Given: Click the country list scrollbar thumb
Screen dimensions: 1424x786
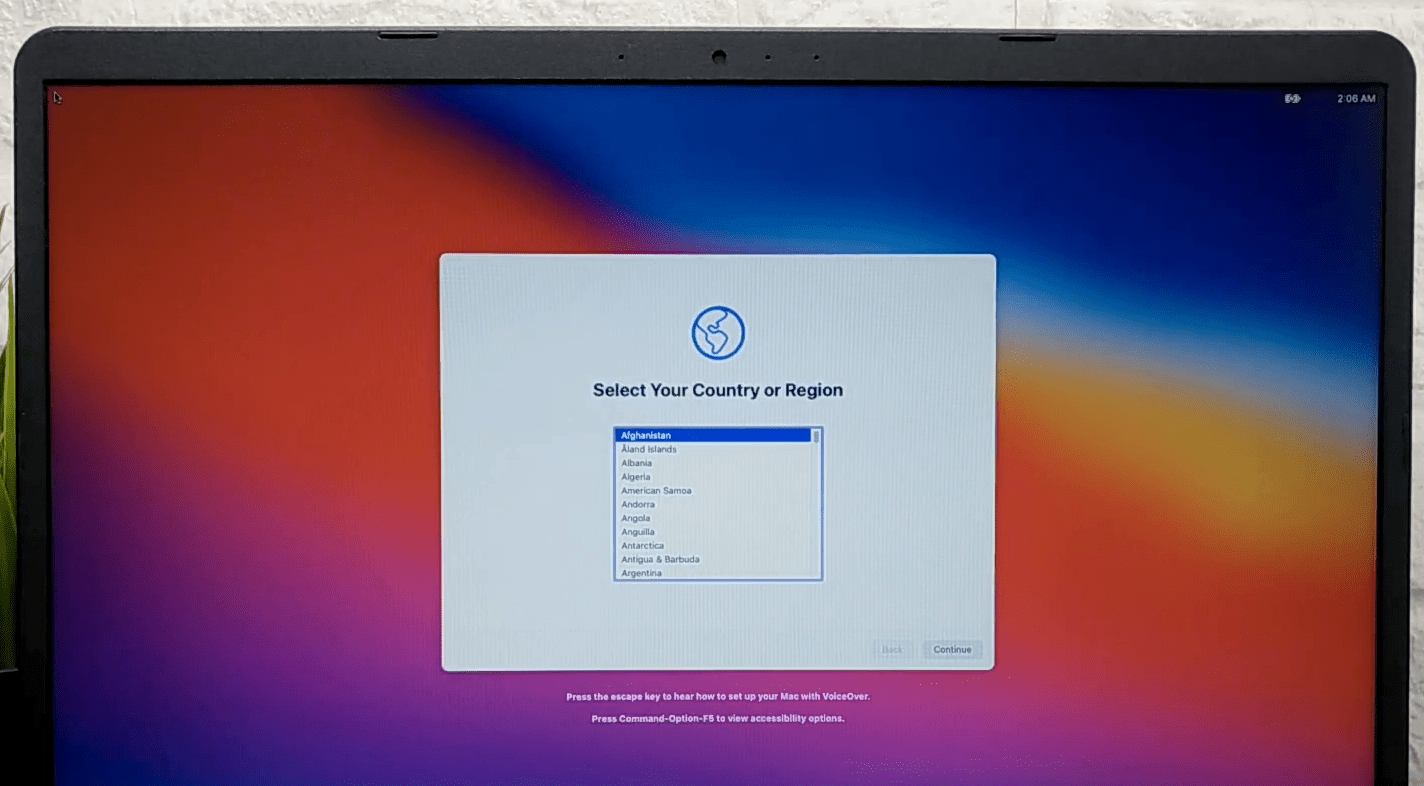Looking at the screenshot, I should 817,437.
